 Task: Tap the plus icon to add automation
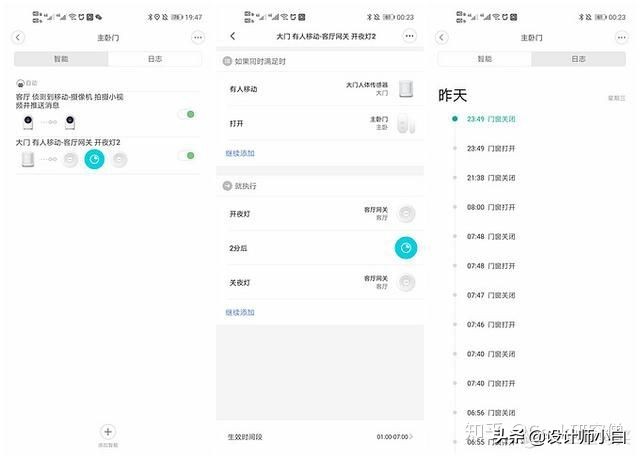(x=108, y=431)
